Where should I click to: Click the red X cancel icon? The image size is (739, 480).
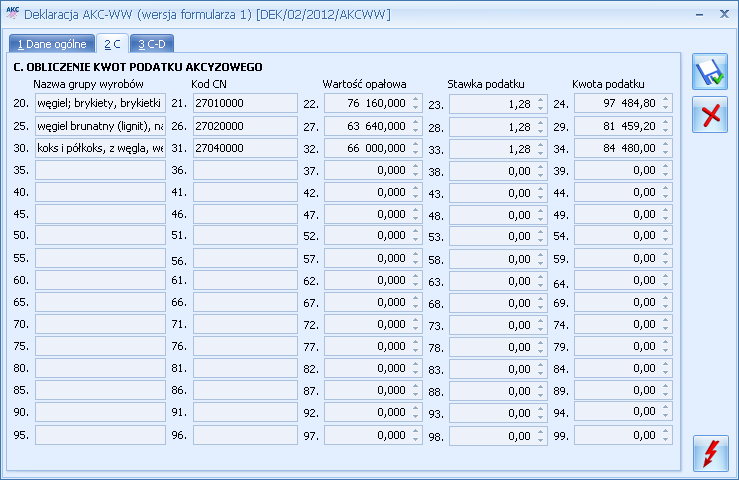[x=710, y=115]
